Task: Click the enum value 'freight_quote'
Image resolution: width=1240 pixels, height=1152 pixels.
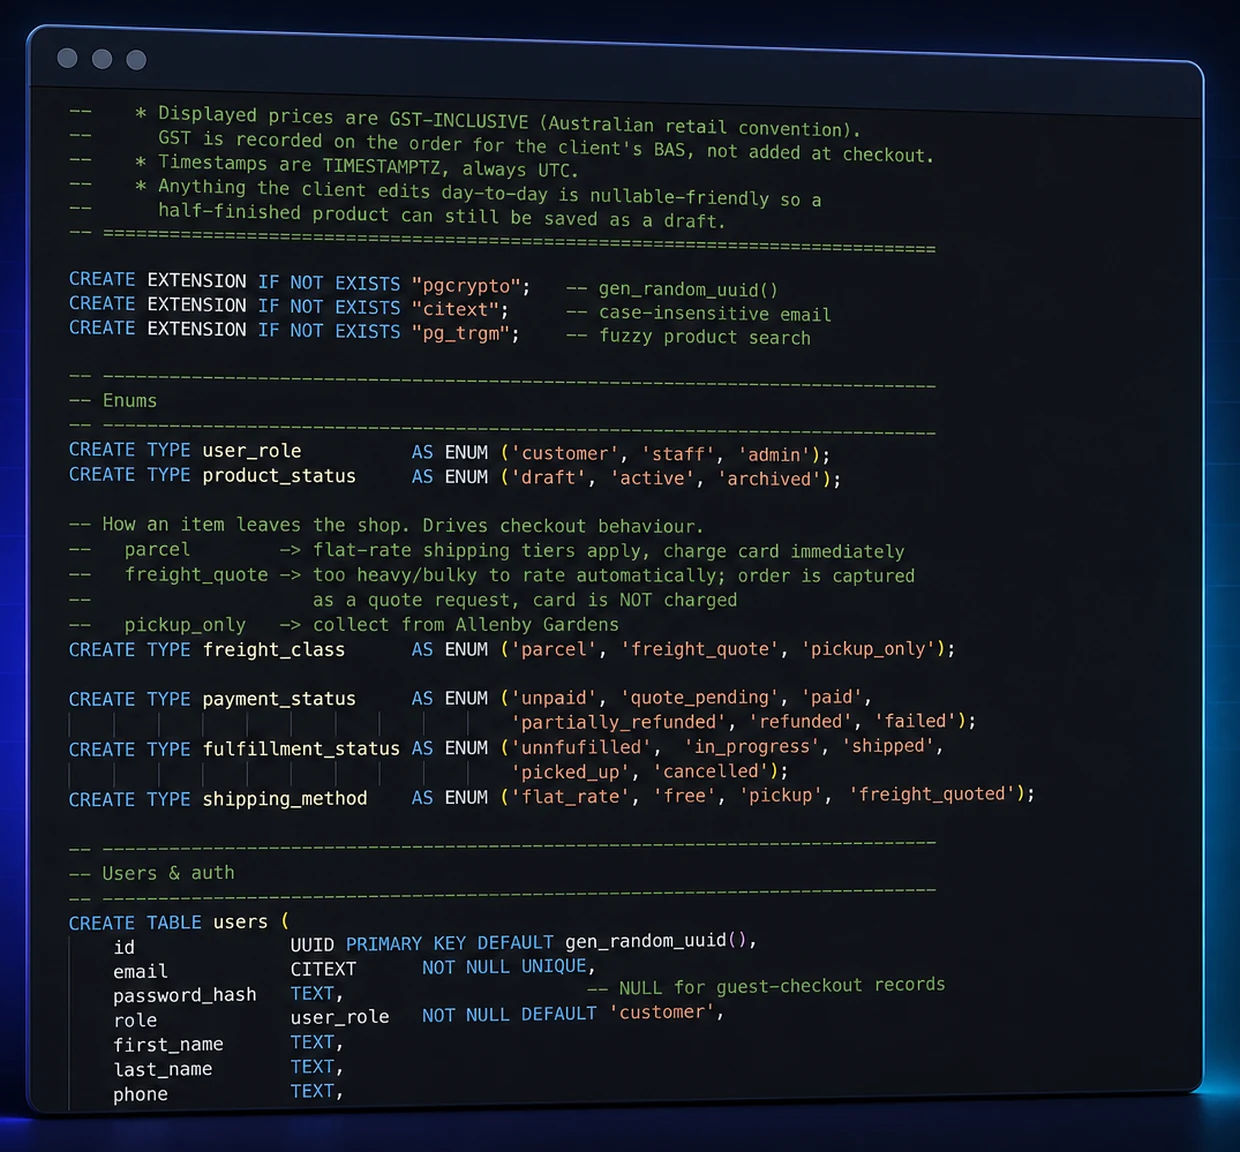Action: point(701,649)
